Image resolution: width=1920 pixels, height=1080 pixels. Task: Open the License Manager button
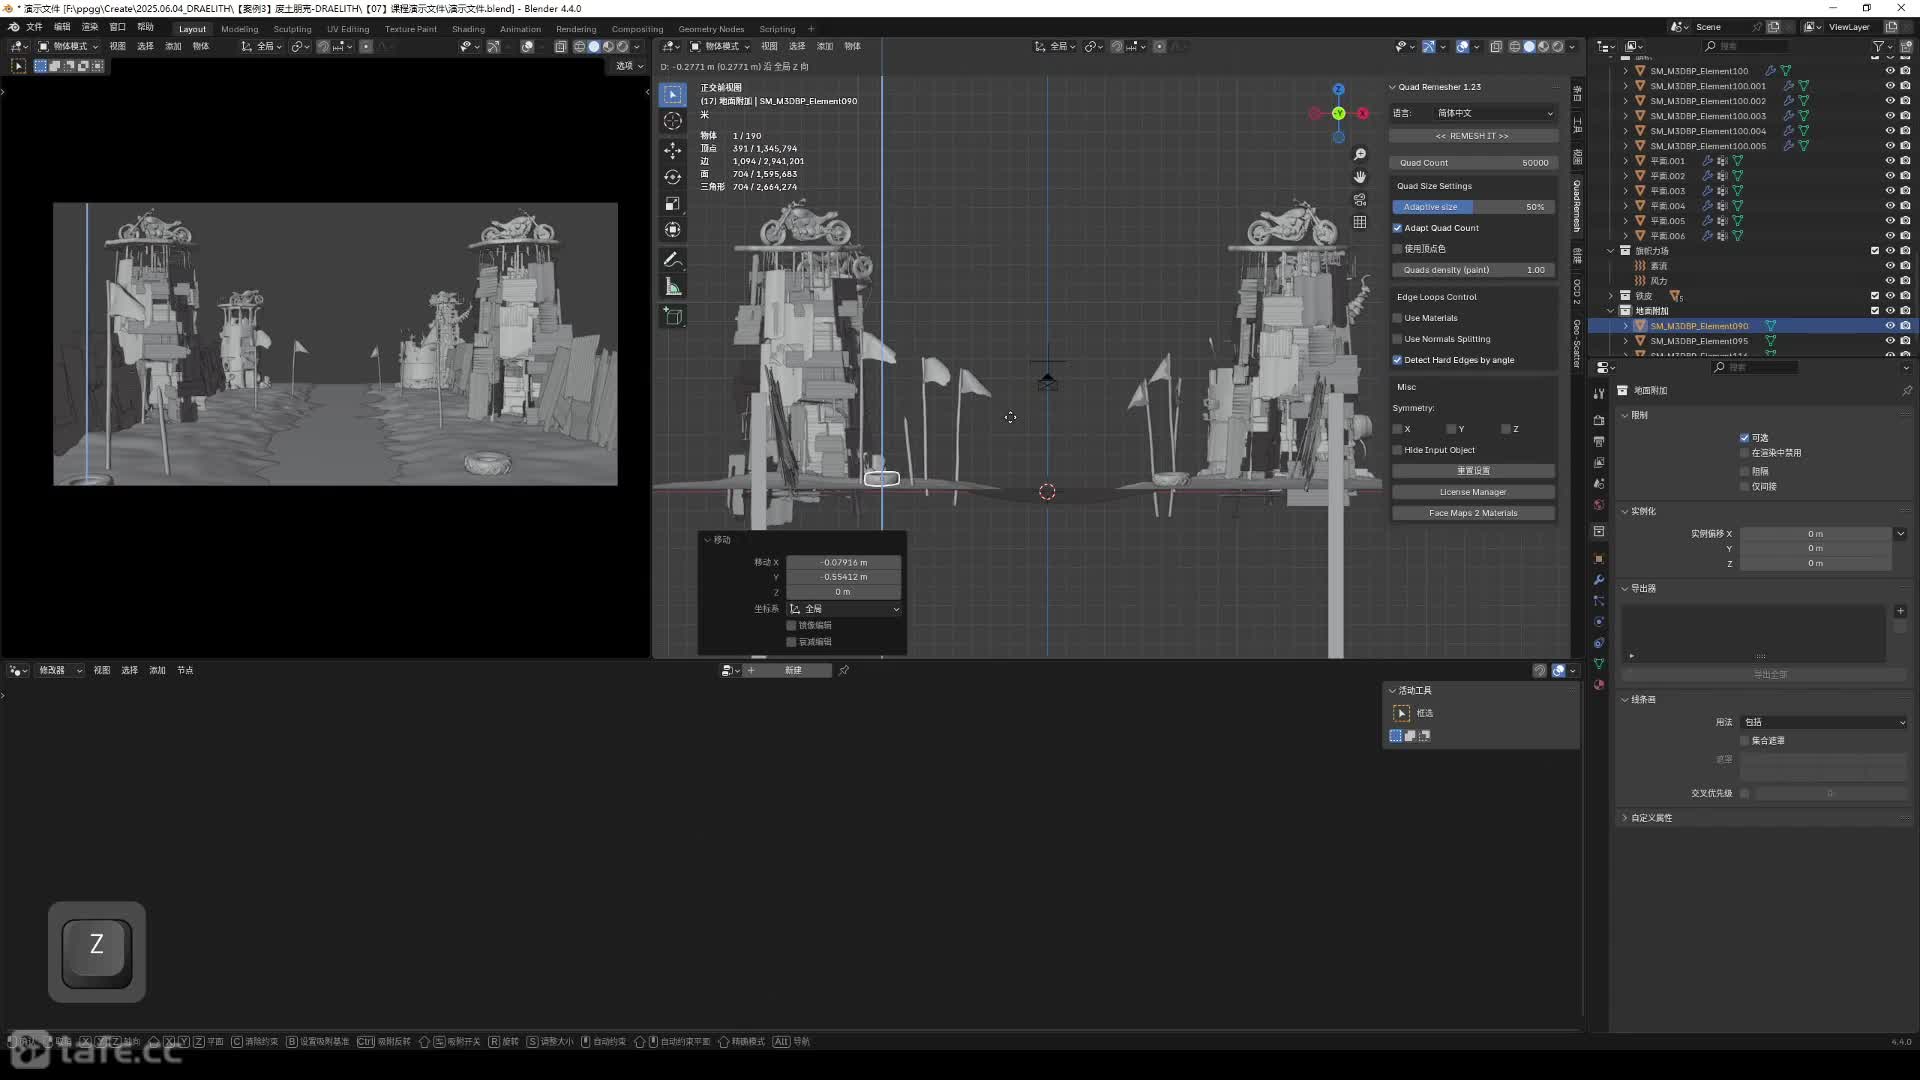[x=1473, y=492]
